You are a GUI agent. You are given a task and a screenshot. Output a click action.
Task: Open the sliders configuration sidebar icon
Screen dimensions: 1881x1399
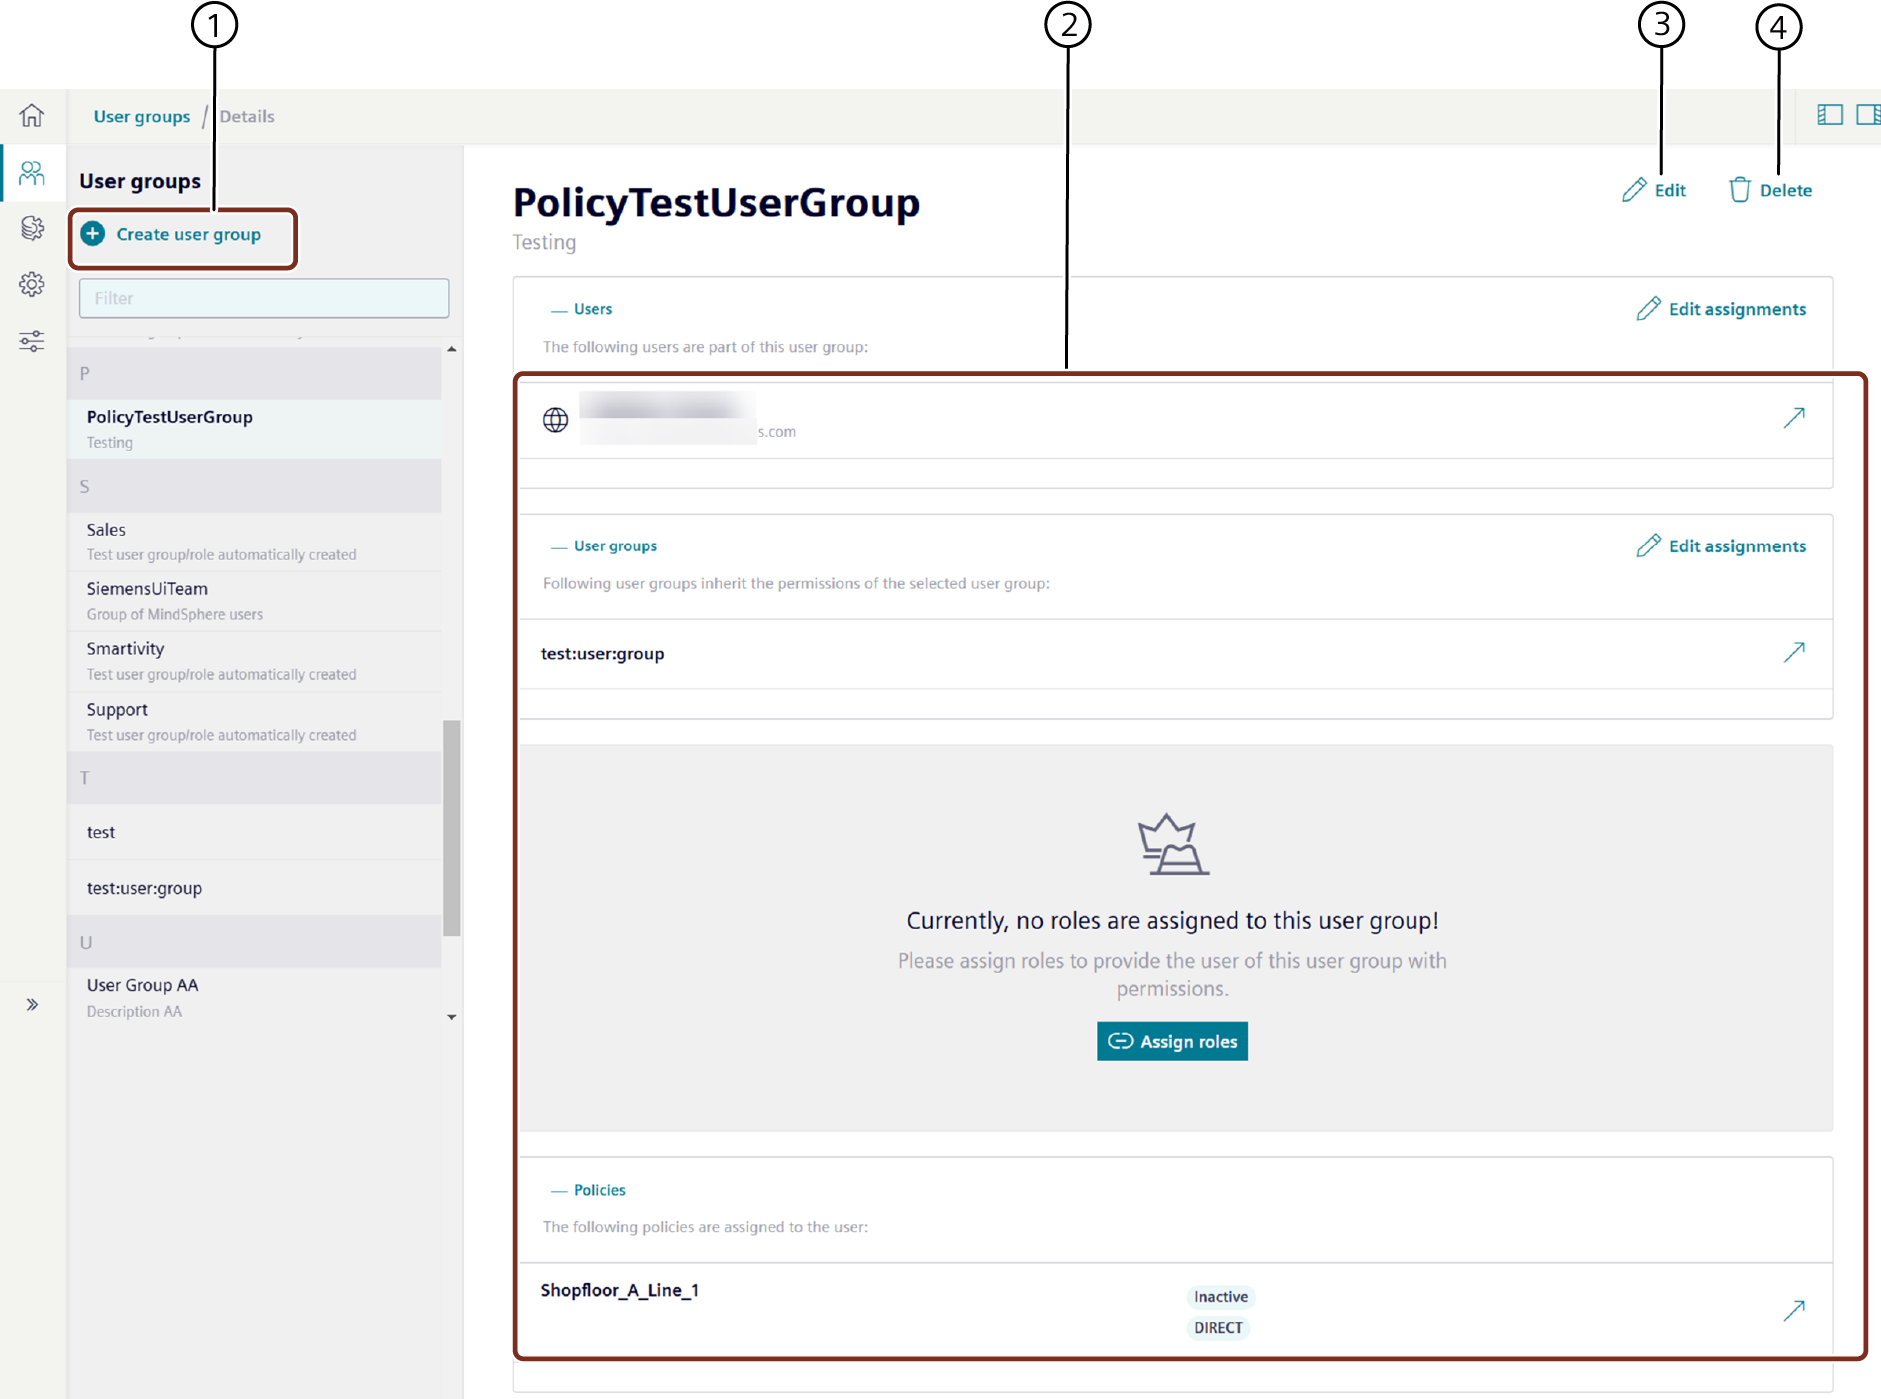(32, 341)
